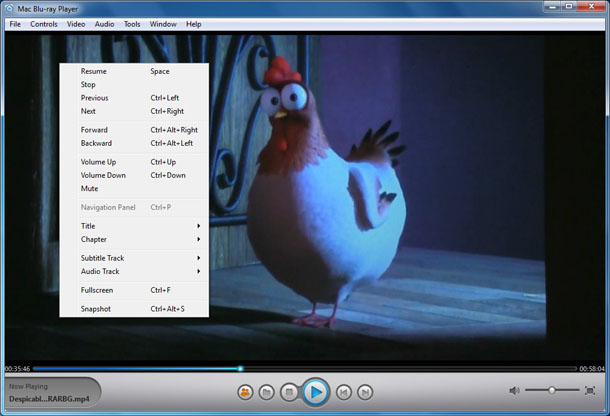Select Mute in the context menu
This screenshot has height=416, width=610.
(134, 188)
